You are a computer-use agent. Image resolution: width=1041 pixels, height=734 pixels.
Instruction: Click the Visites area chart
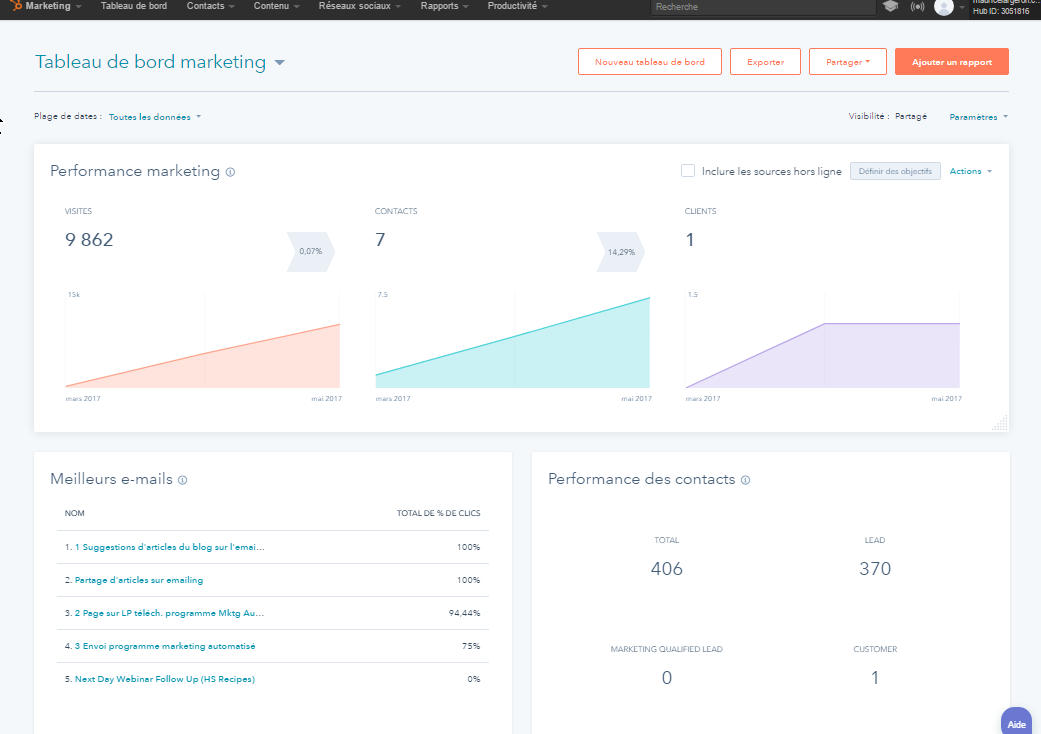pyautogui.click(x=202, y=340)
